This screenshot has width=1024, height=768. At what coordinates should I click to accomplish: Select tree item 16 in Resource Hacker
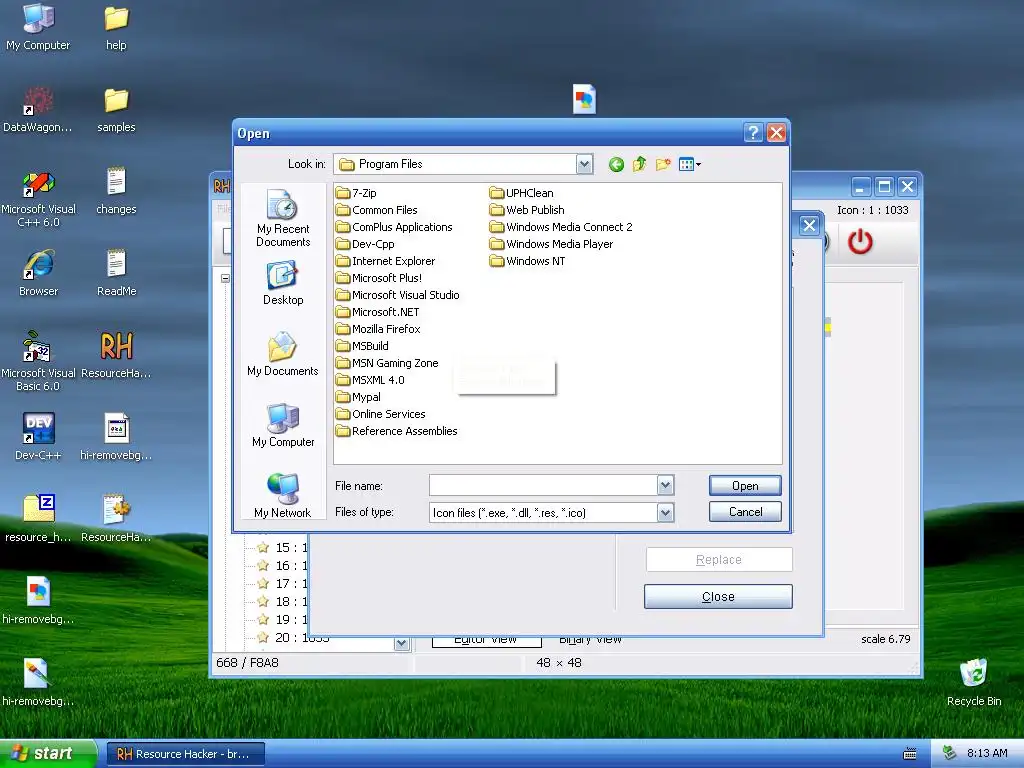click(281, 566)
